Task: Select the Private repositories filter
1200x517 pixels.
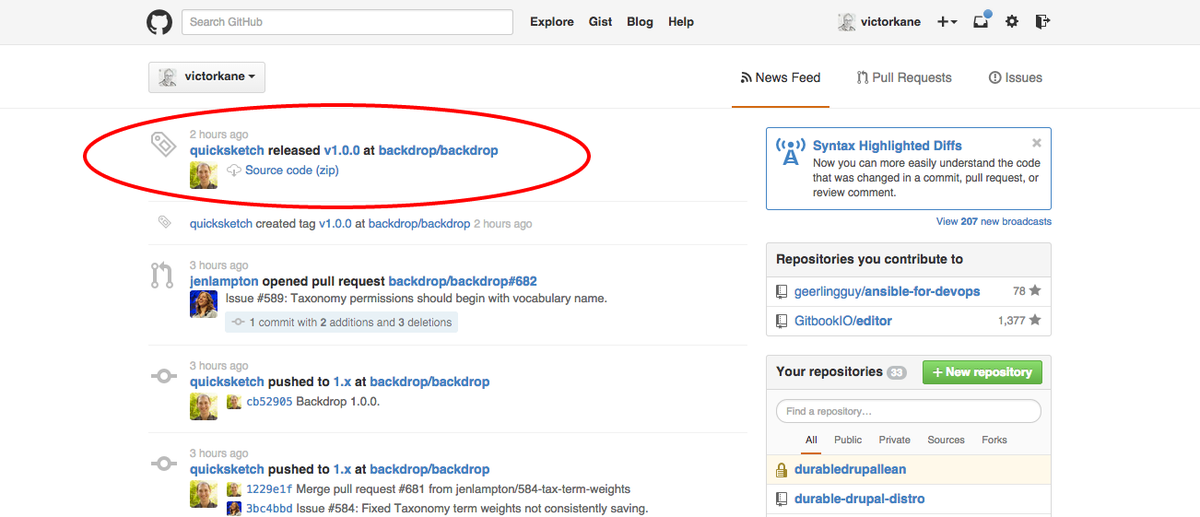Action: click(x=895, y=440)
